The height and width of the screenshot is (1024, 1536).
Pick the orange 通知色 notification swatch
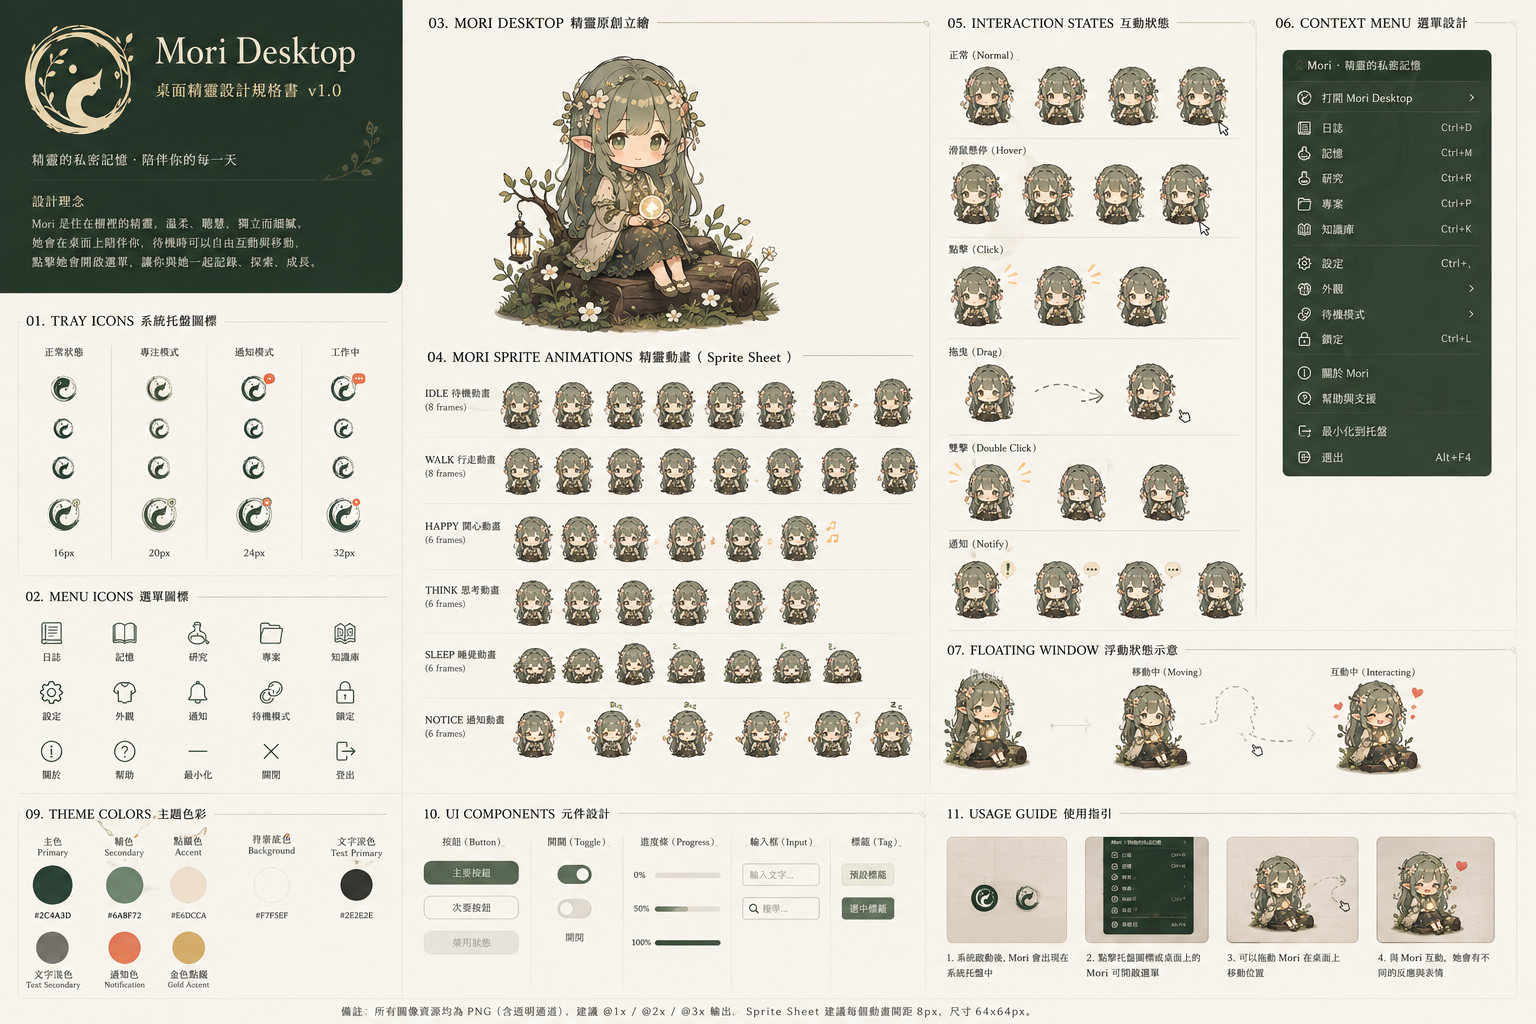125,948
